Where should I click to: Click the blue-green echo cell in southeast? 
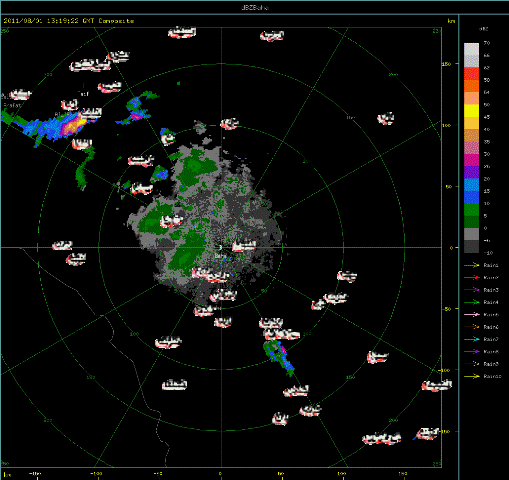(x=279, y=357)
